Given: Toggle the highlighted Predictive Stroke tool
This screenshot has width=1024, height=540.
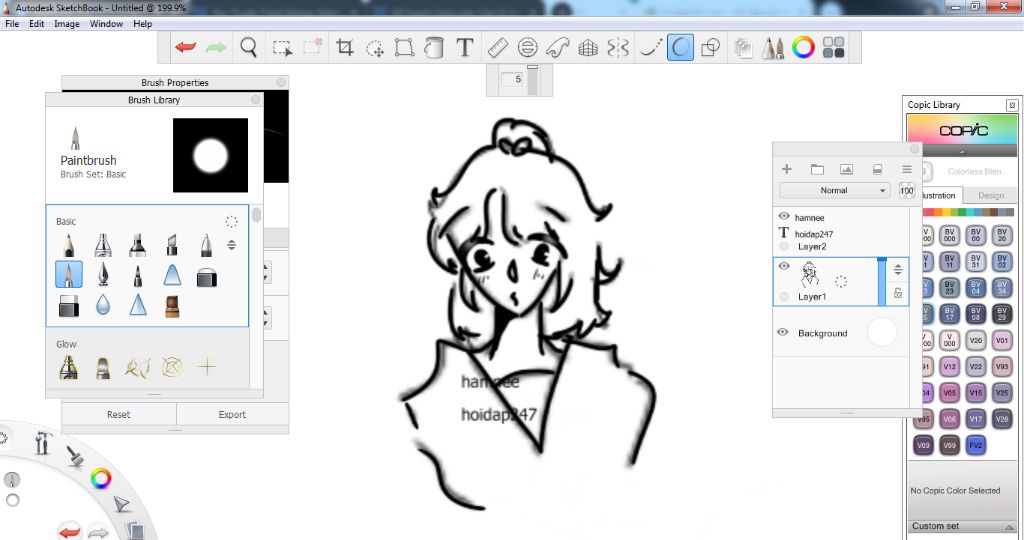Looking at the screenshot, I should 680,48.
